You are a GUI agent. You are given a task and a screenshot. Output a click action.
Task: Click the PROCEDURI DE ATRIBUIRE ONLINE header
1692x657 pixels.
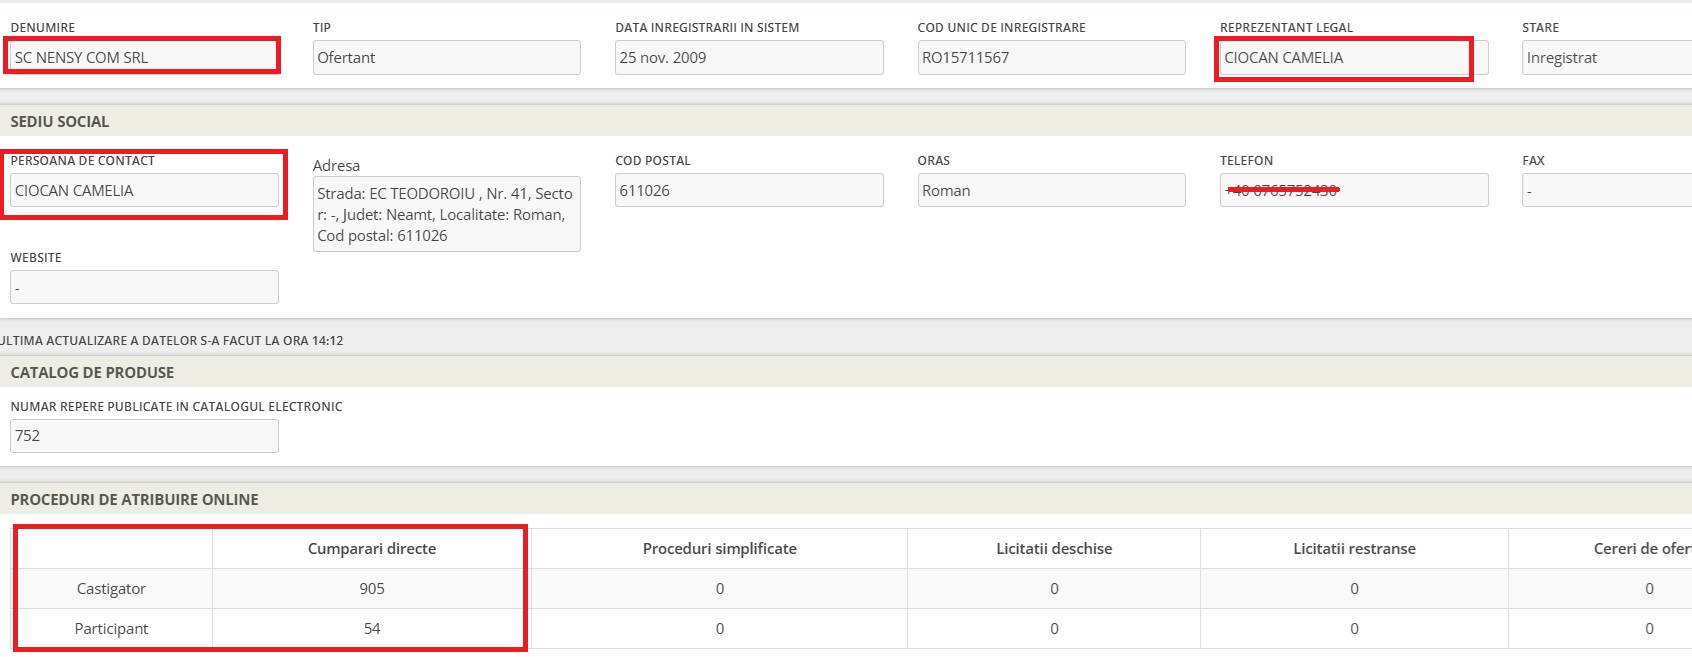134,499
